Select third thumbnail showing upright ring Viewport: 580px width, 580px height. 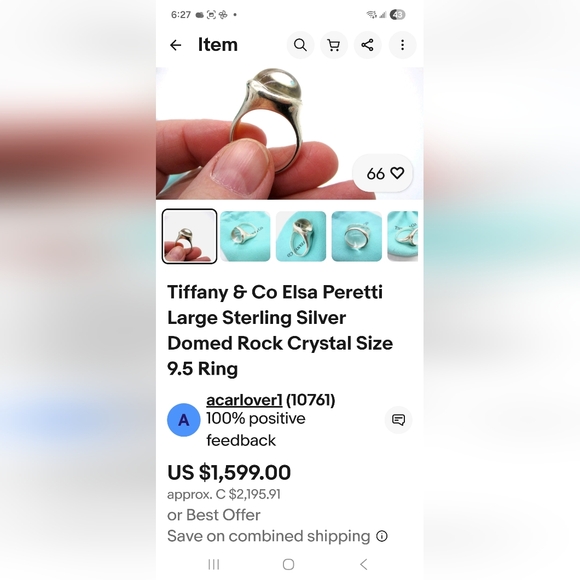[301, 236]
